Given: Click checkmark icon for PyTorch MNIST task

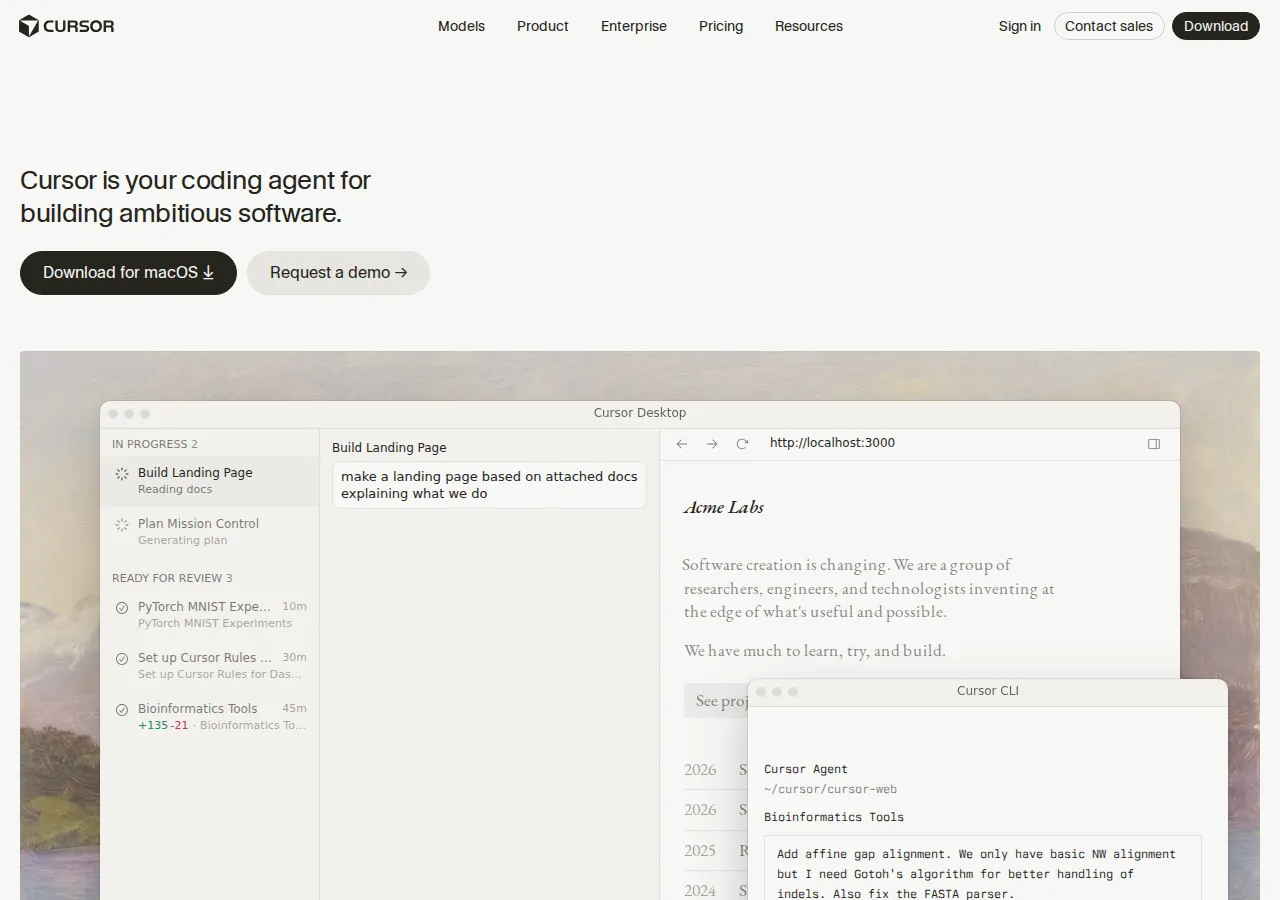Looking at the screenshot, I should click(x=122, y=608).
